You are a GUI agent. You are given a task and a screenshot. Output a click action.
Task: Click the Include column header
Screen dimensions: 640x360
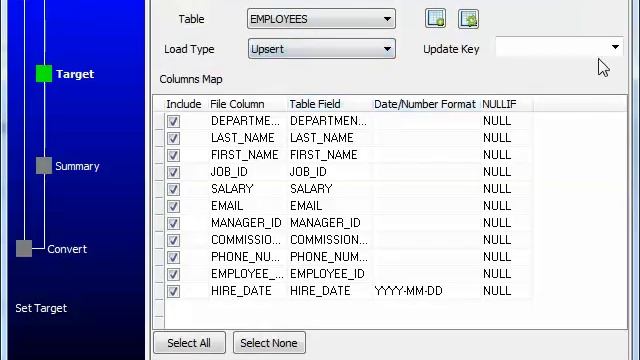[184, 104]
